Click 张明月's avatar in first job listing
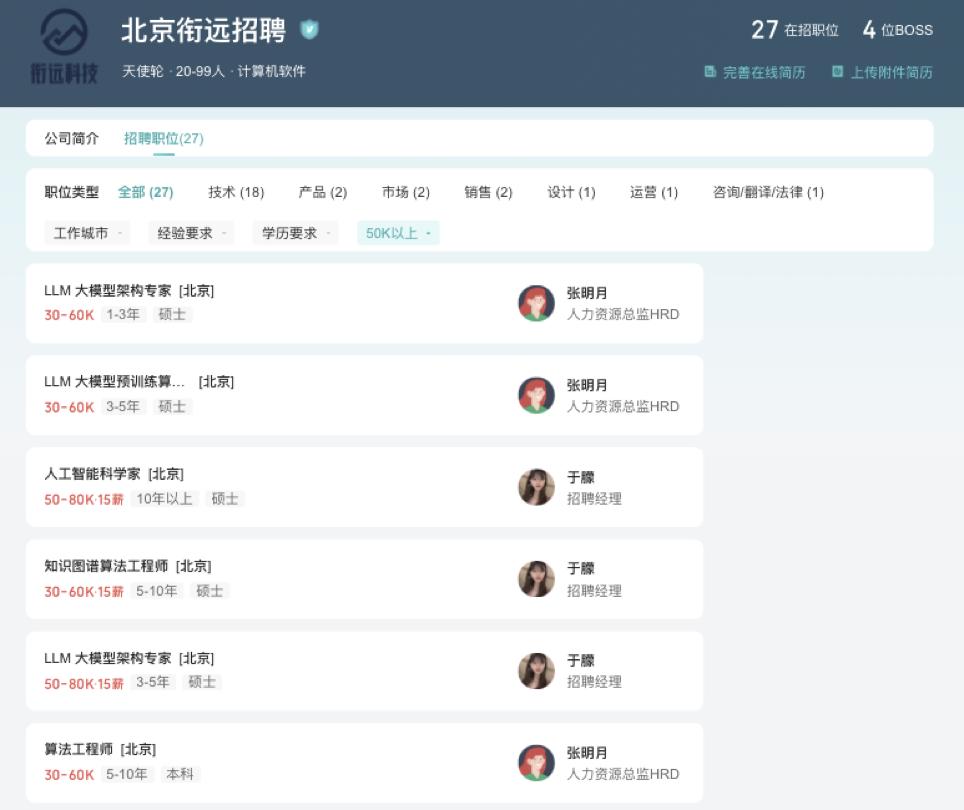This screenshot has width=964, height=810. point(536,303)
